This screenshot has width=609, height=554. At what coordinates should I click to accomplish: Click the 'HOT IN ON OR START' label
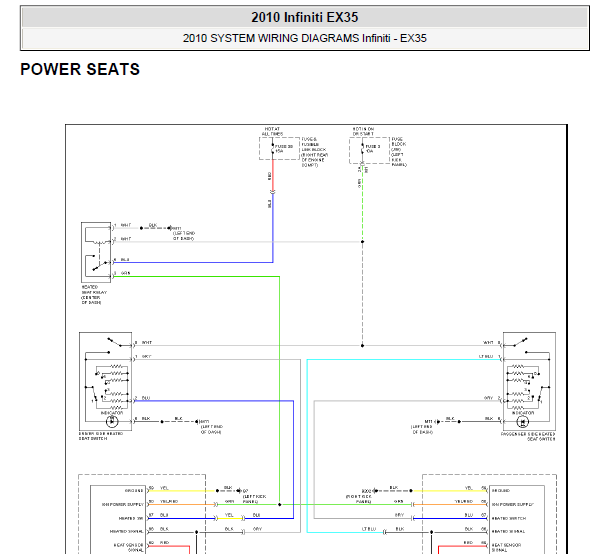pyautogui.click(x=363, y=131)
